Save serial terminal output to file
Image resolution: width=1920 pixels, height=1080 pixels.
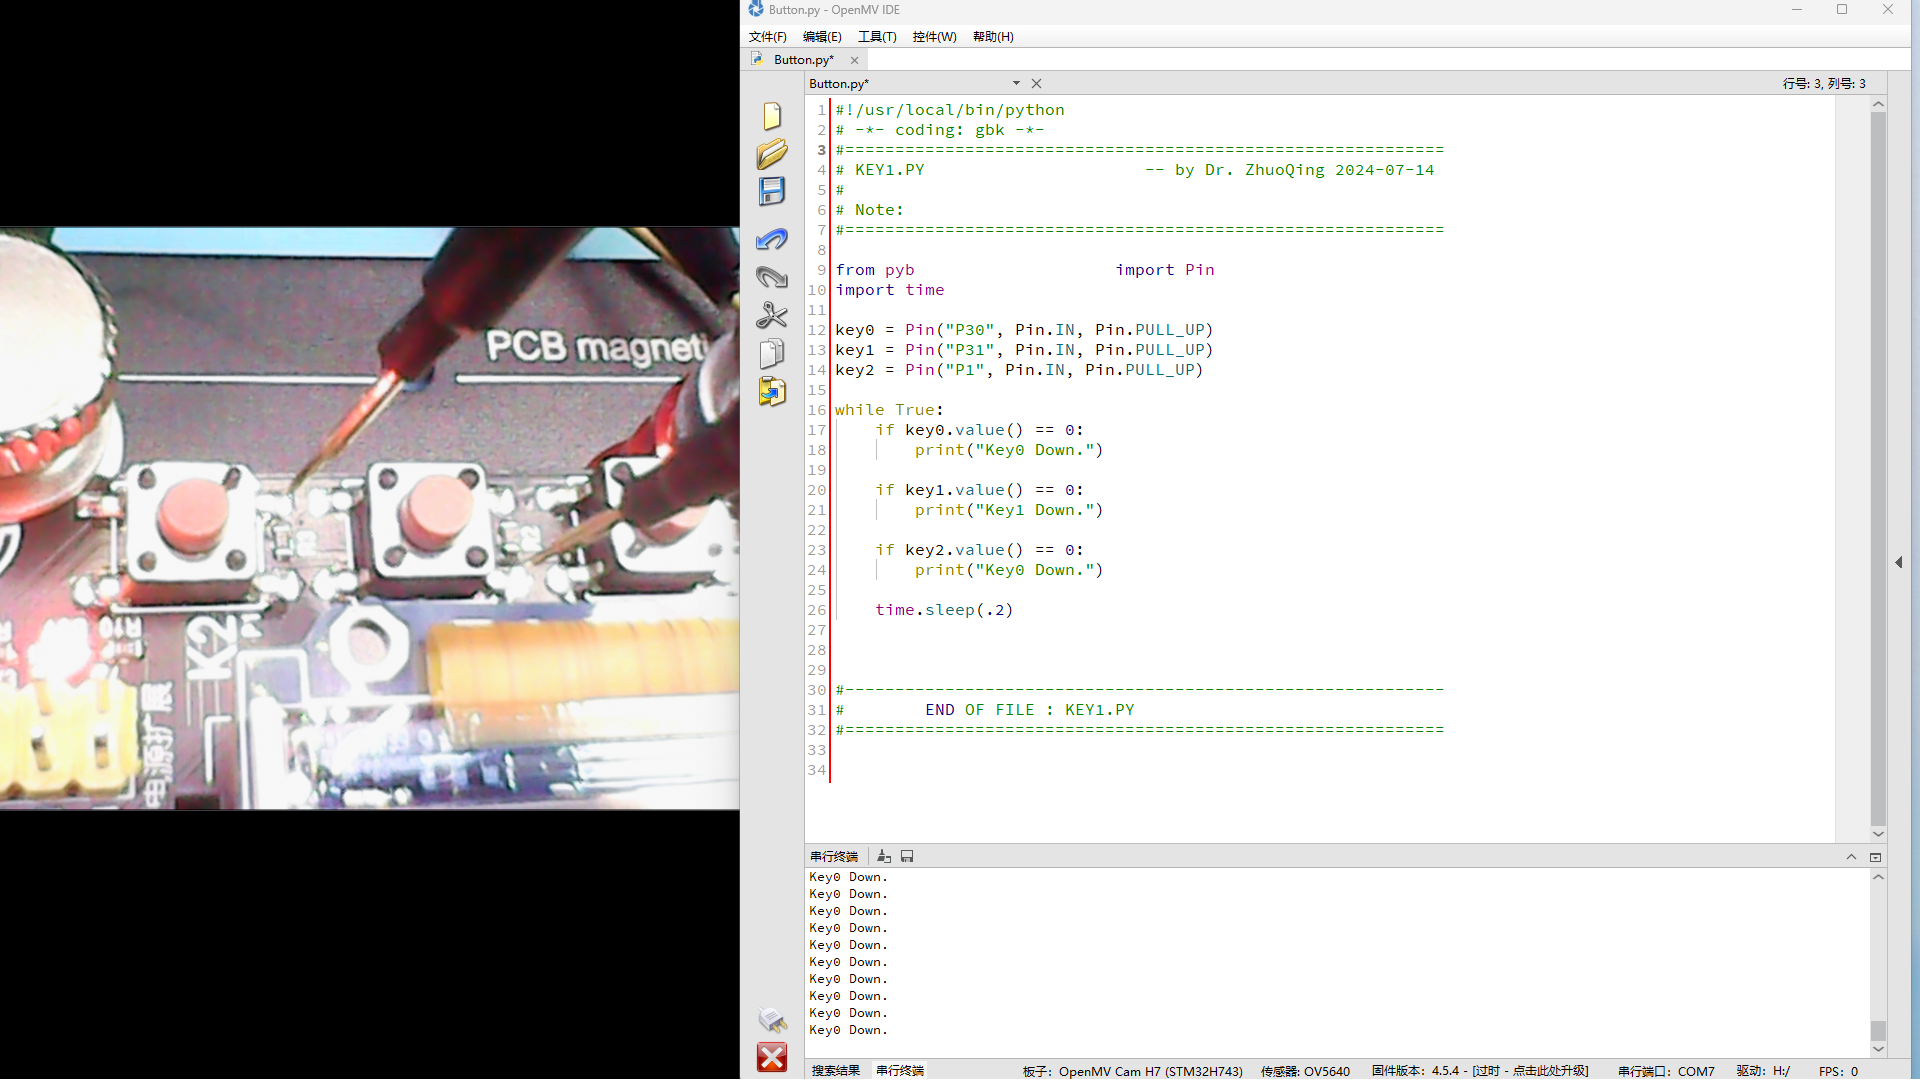click(907, 857)
